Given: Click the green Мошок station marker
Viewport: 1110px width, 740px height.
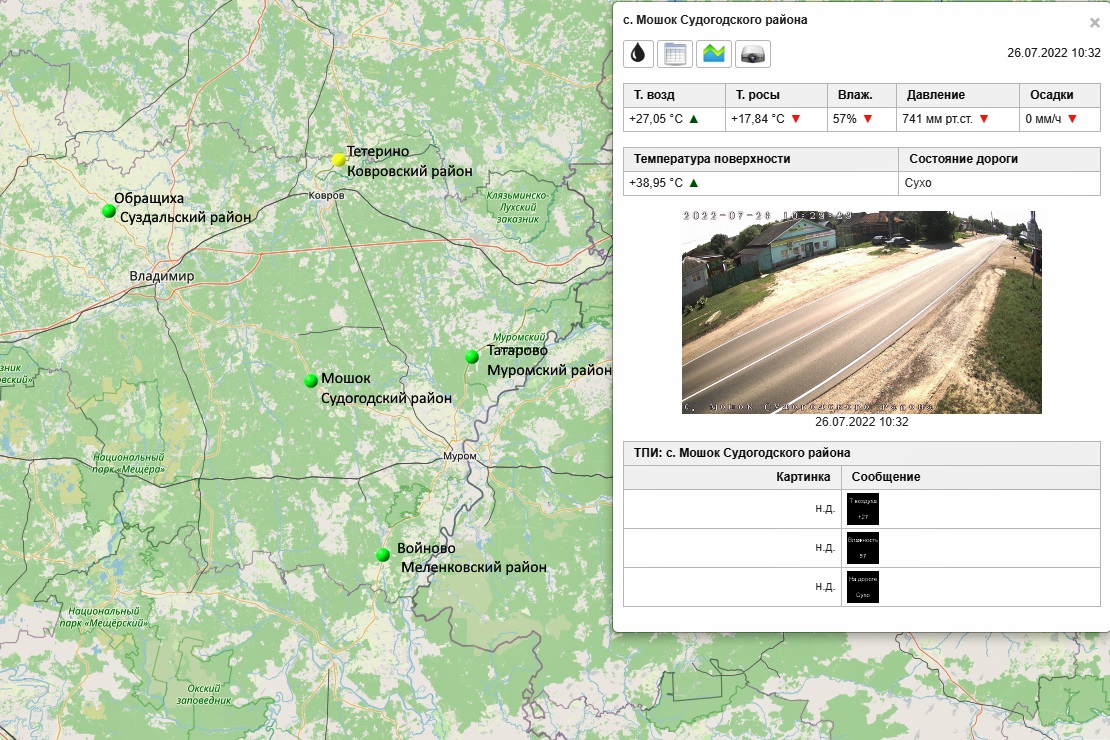Looking at the screenshot, I should [x=311, y=380].
